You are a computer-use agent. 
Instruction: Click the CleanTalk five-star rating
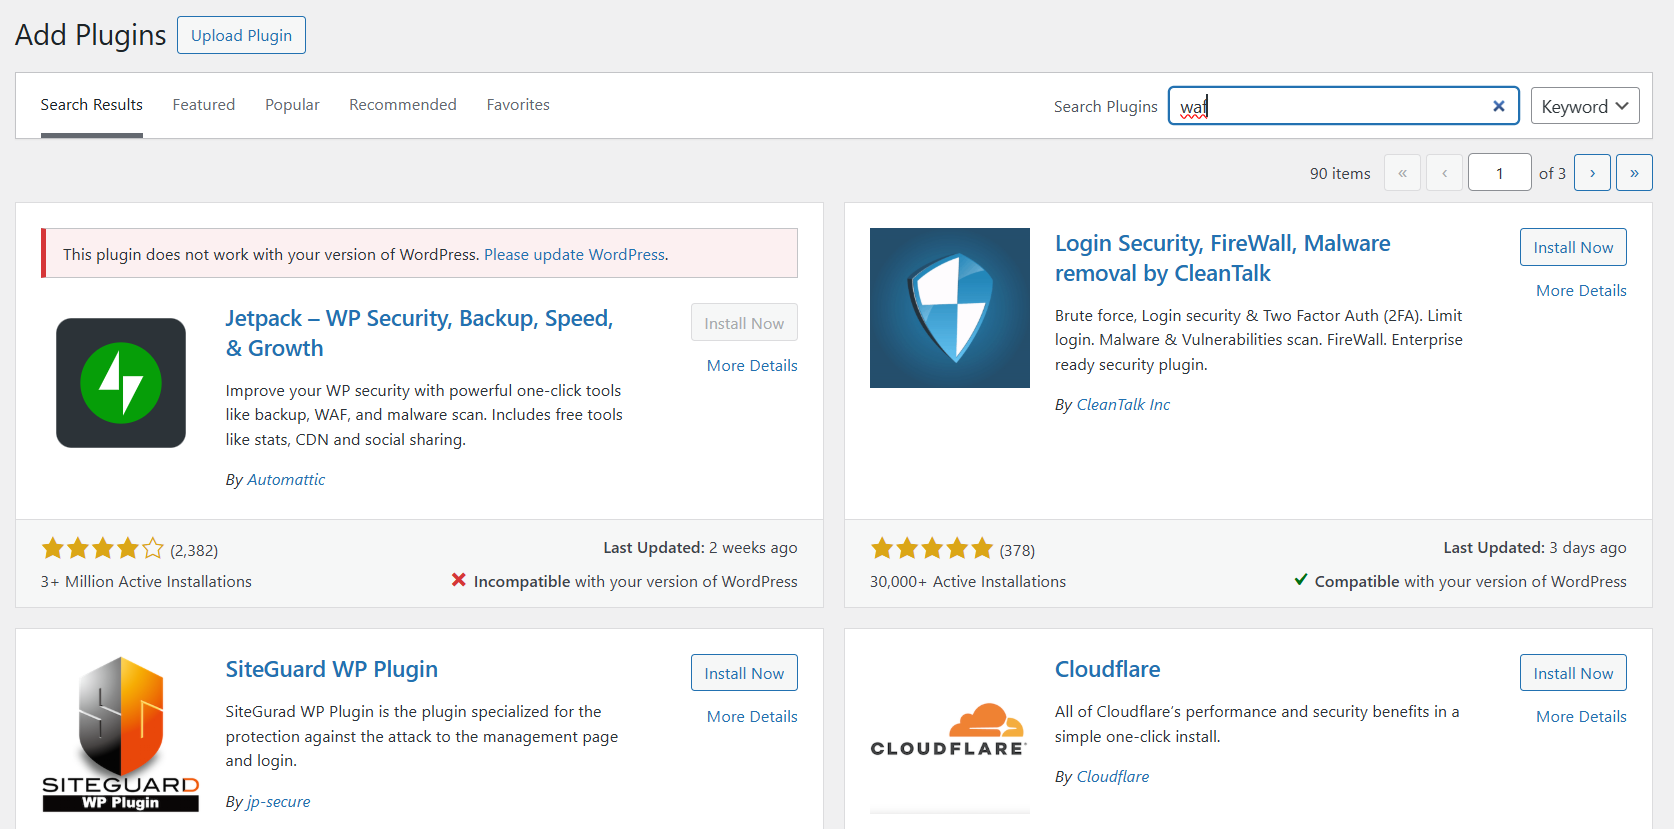tap(931, 548)
